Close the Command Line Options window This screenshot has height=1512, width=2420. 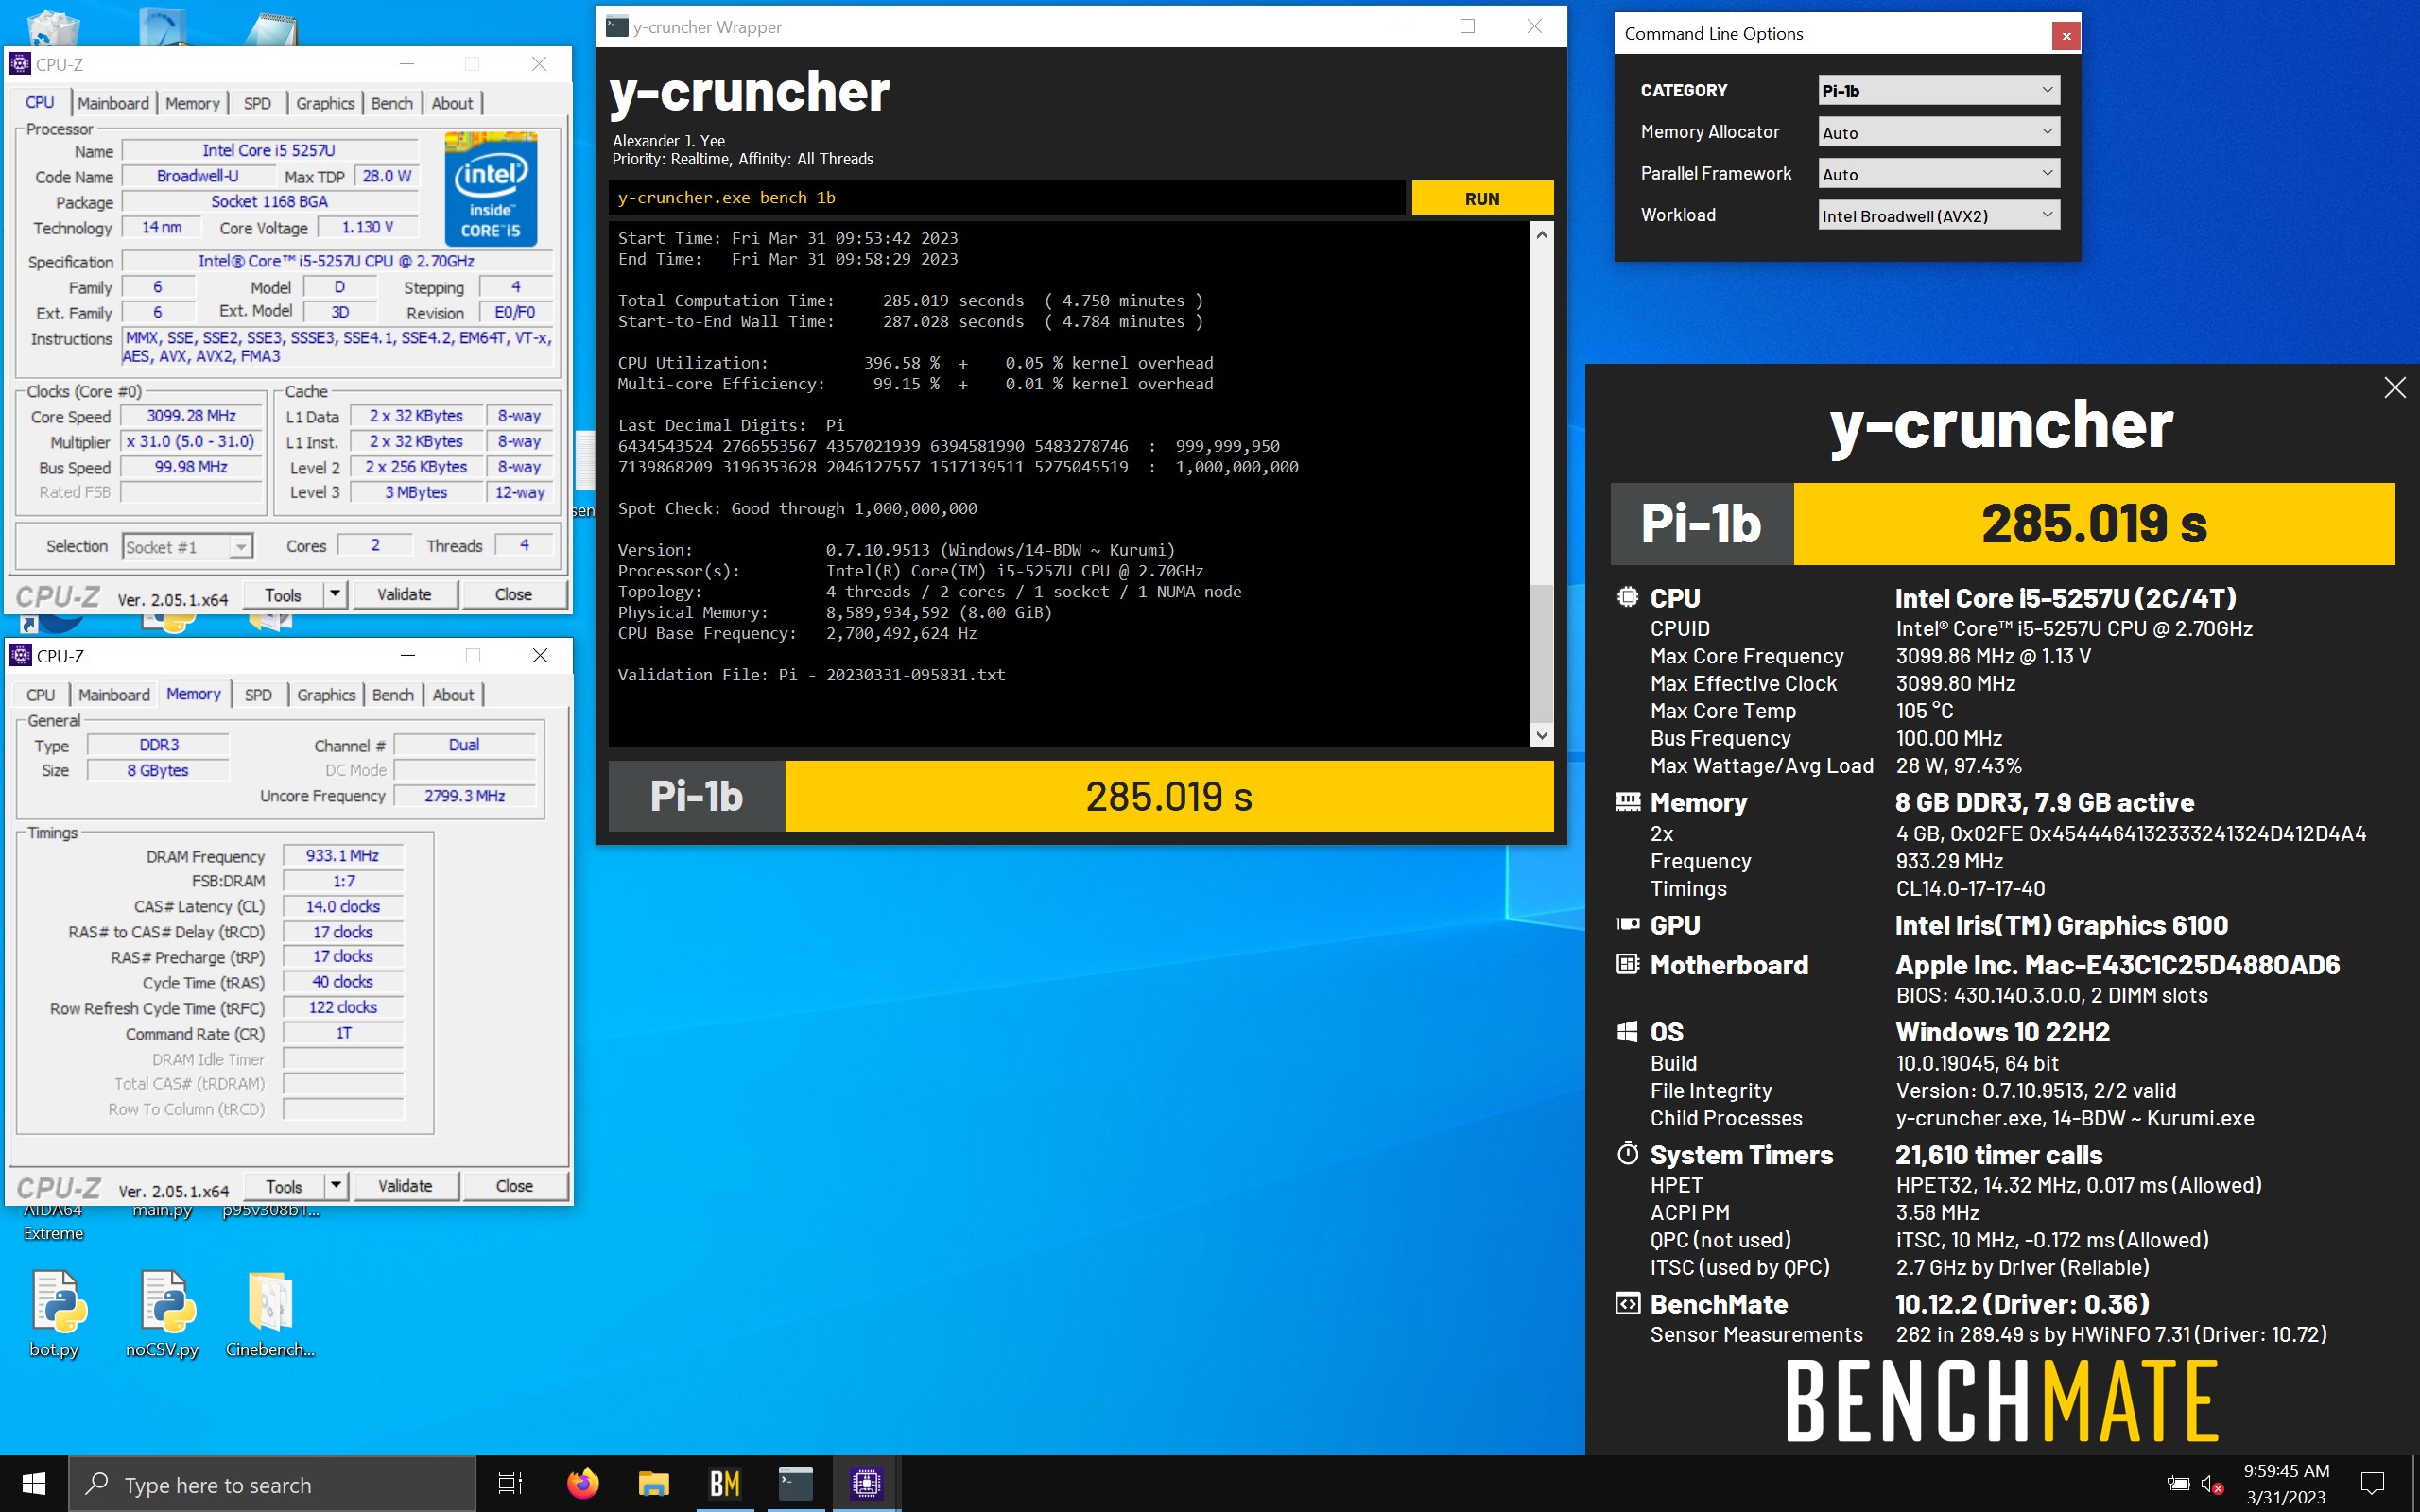tap(2066, 36)
